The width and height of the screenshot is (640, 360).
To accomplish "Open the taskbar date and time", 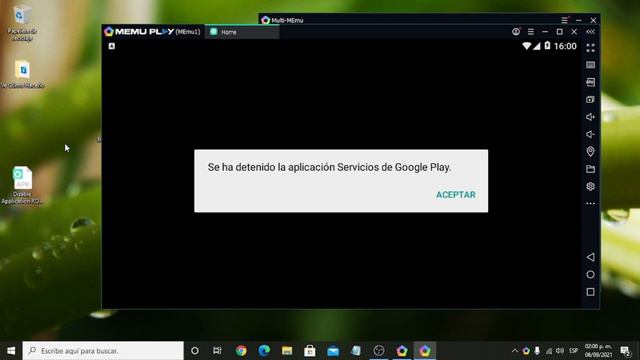I will pos(598,351).
